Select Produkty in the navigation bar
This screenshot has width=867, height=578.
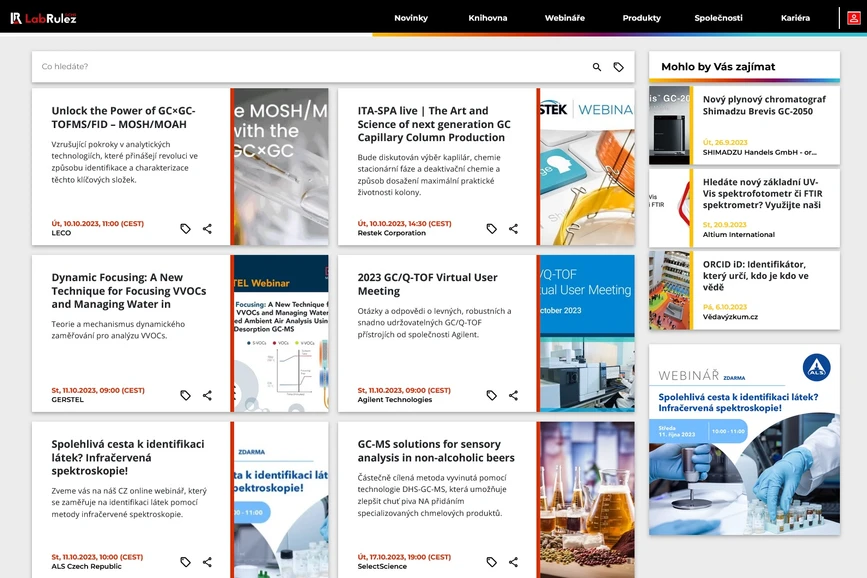[641, 18]
